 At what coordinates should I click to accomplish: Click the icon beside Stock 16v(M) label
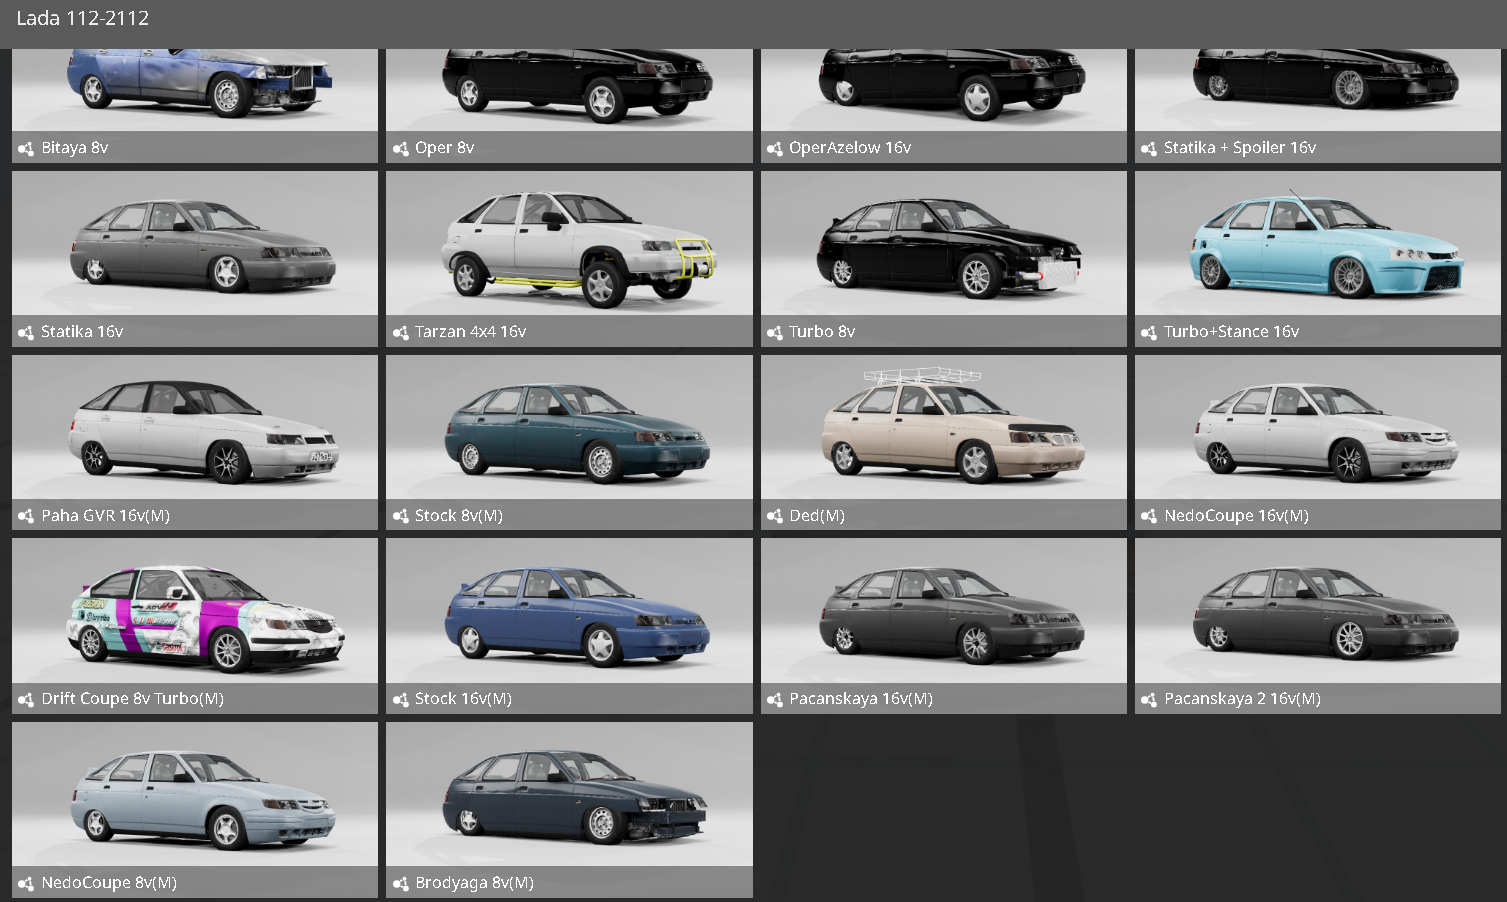[x=400, y=700]
